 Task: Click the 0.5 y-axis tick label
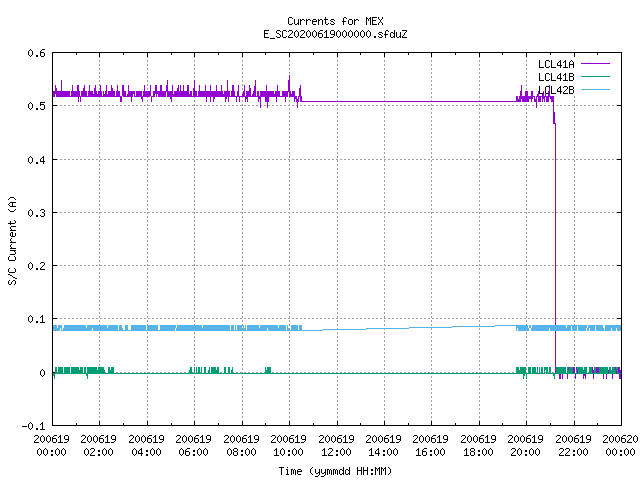[x=37, y=106]
